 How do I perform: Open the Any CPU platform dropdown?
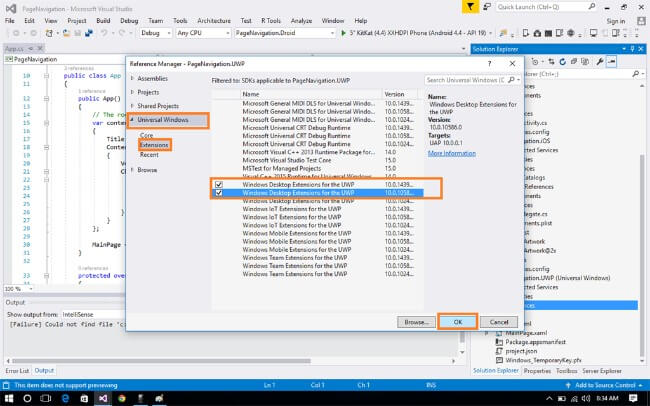tap(203, 33)
